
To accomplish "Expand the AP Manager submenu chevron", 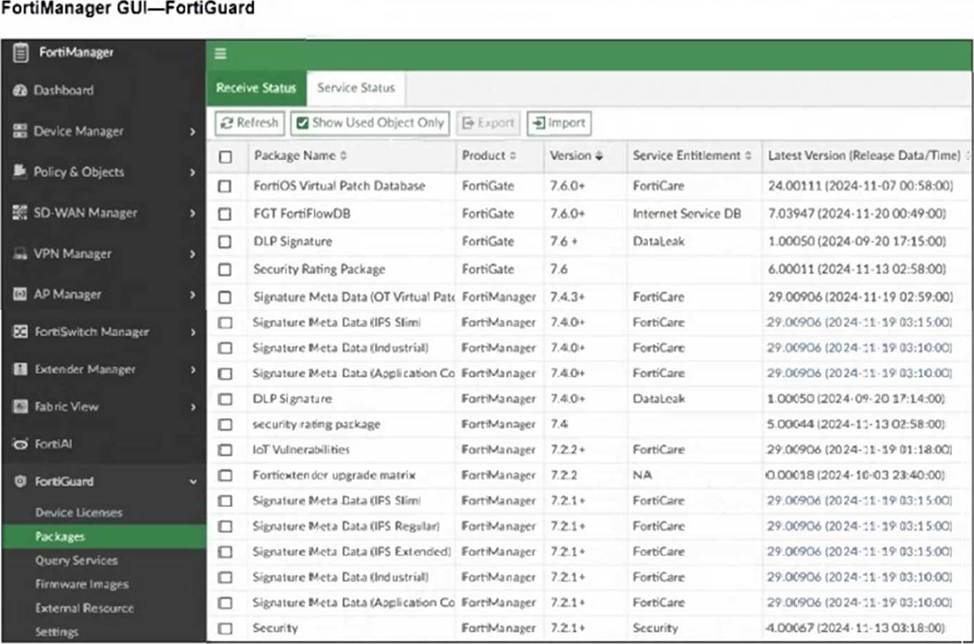I will pos(192,295).
